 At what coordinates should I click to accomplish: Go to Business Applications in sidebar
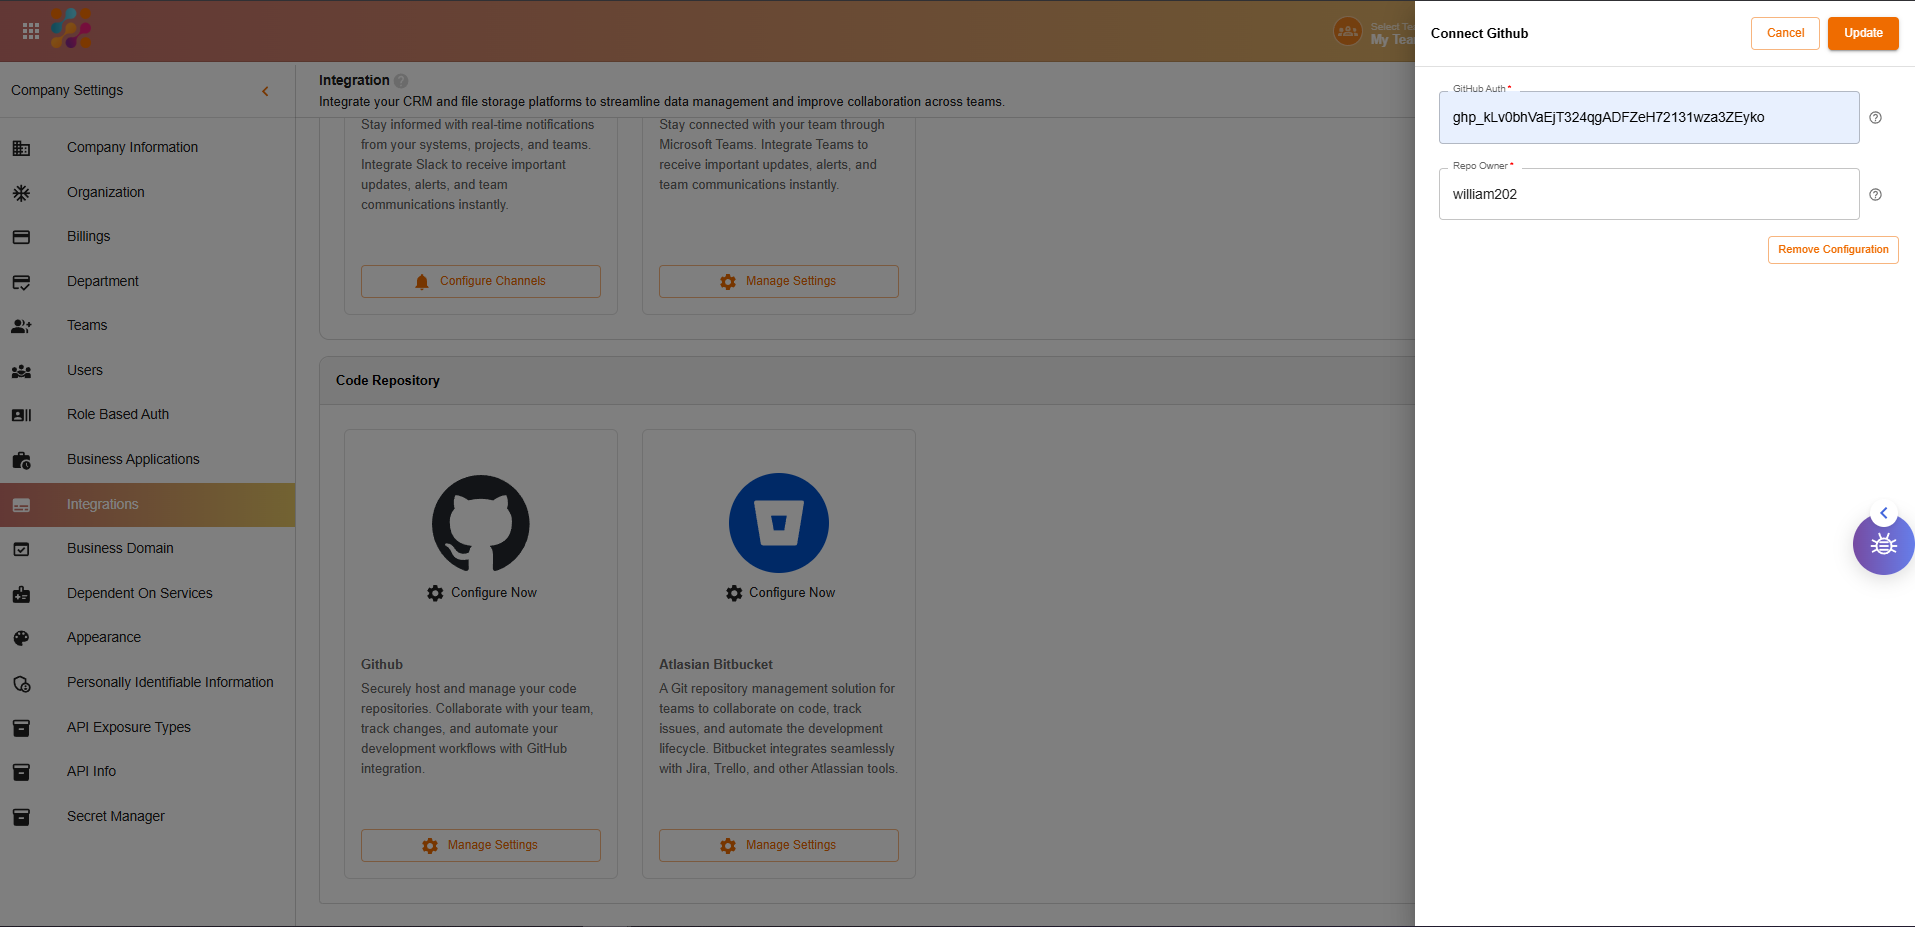point(133,459)
